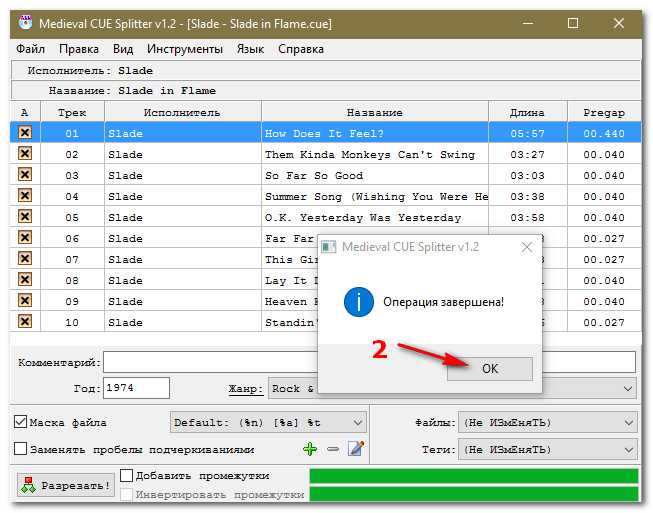Click length 03:27 of track 02
Screen dimensions: 653x513
528,154
